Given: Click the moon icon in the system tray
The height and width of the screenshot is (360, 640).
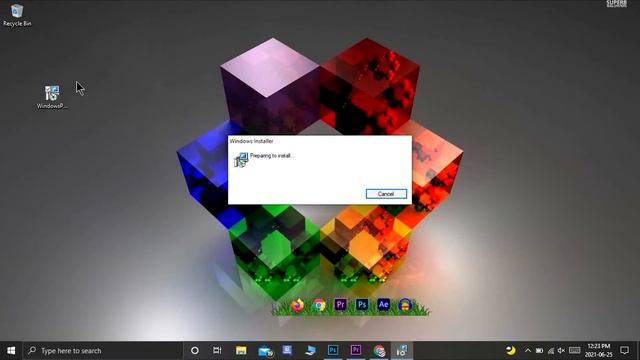Looking at the screenshot, I should click(510, 350).
